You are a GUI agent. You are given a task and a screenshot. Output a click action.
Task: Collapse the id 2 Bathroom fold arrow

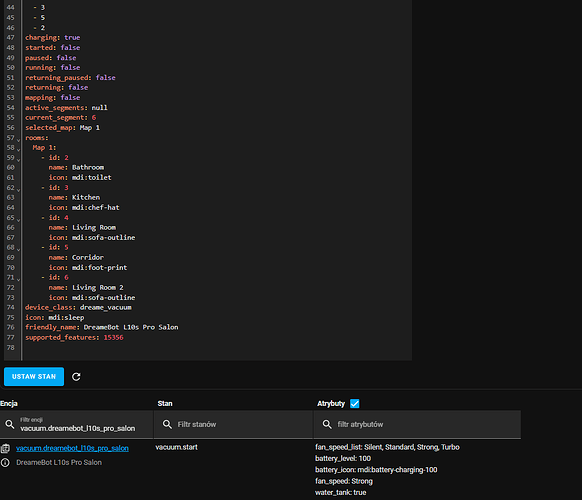(18, 160)
